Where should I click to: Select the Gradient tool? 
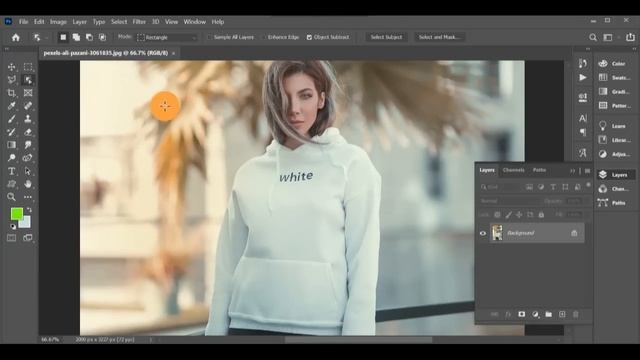point(11,145)
